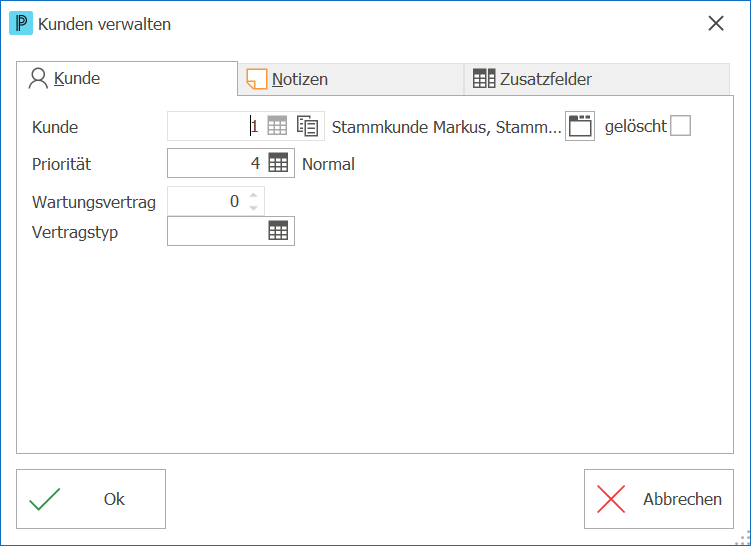Click the Priorität label
This screenshot has width=751, height=546.
(x=61, y=164)
